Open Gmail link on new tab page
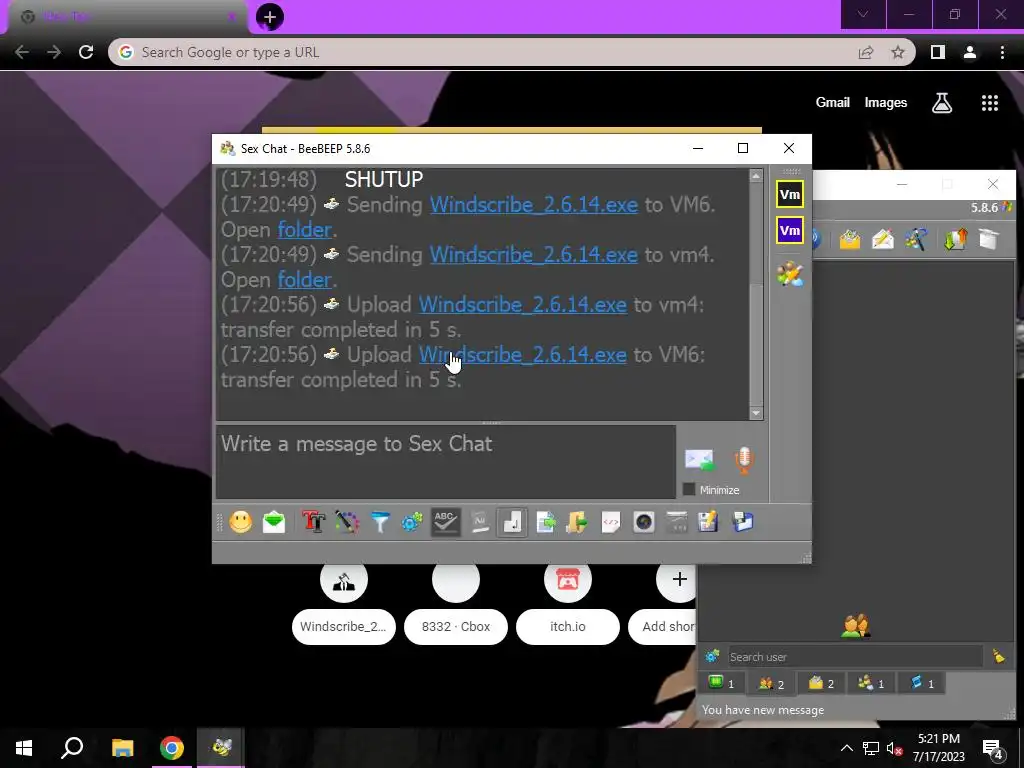The height and width of the screenshot is (768, 1024). coord(833,103)
